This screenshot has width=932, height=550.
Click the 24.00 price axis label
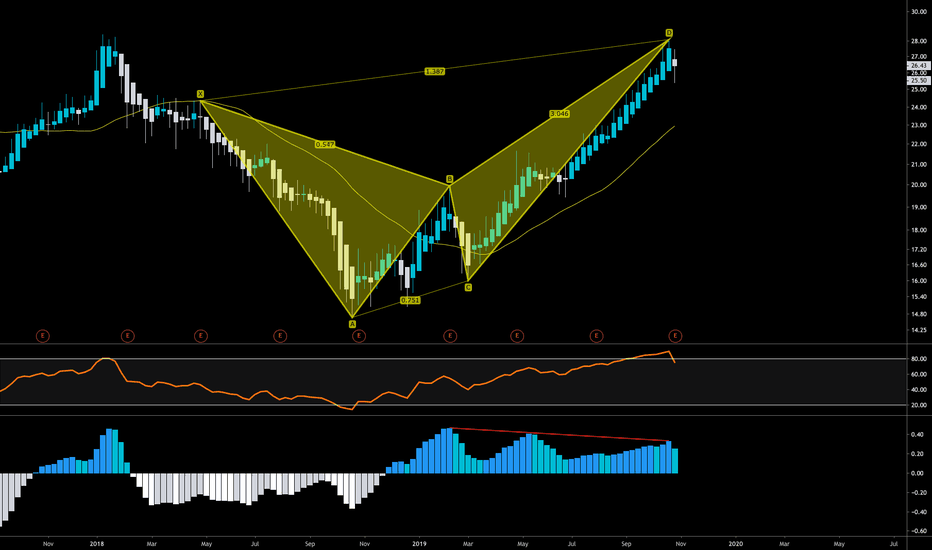coord(919,108)
